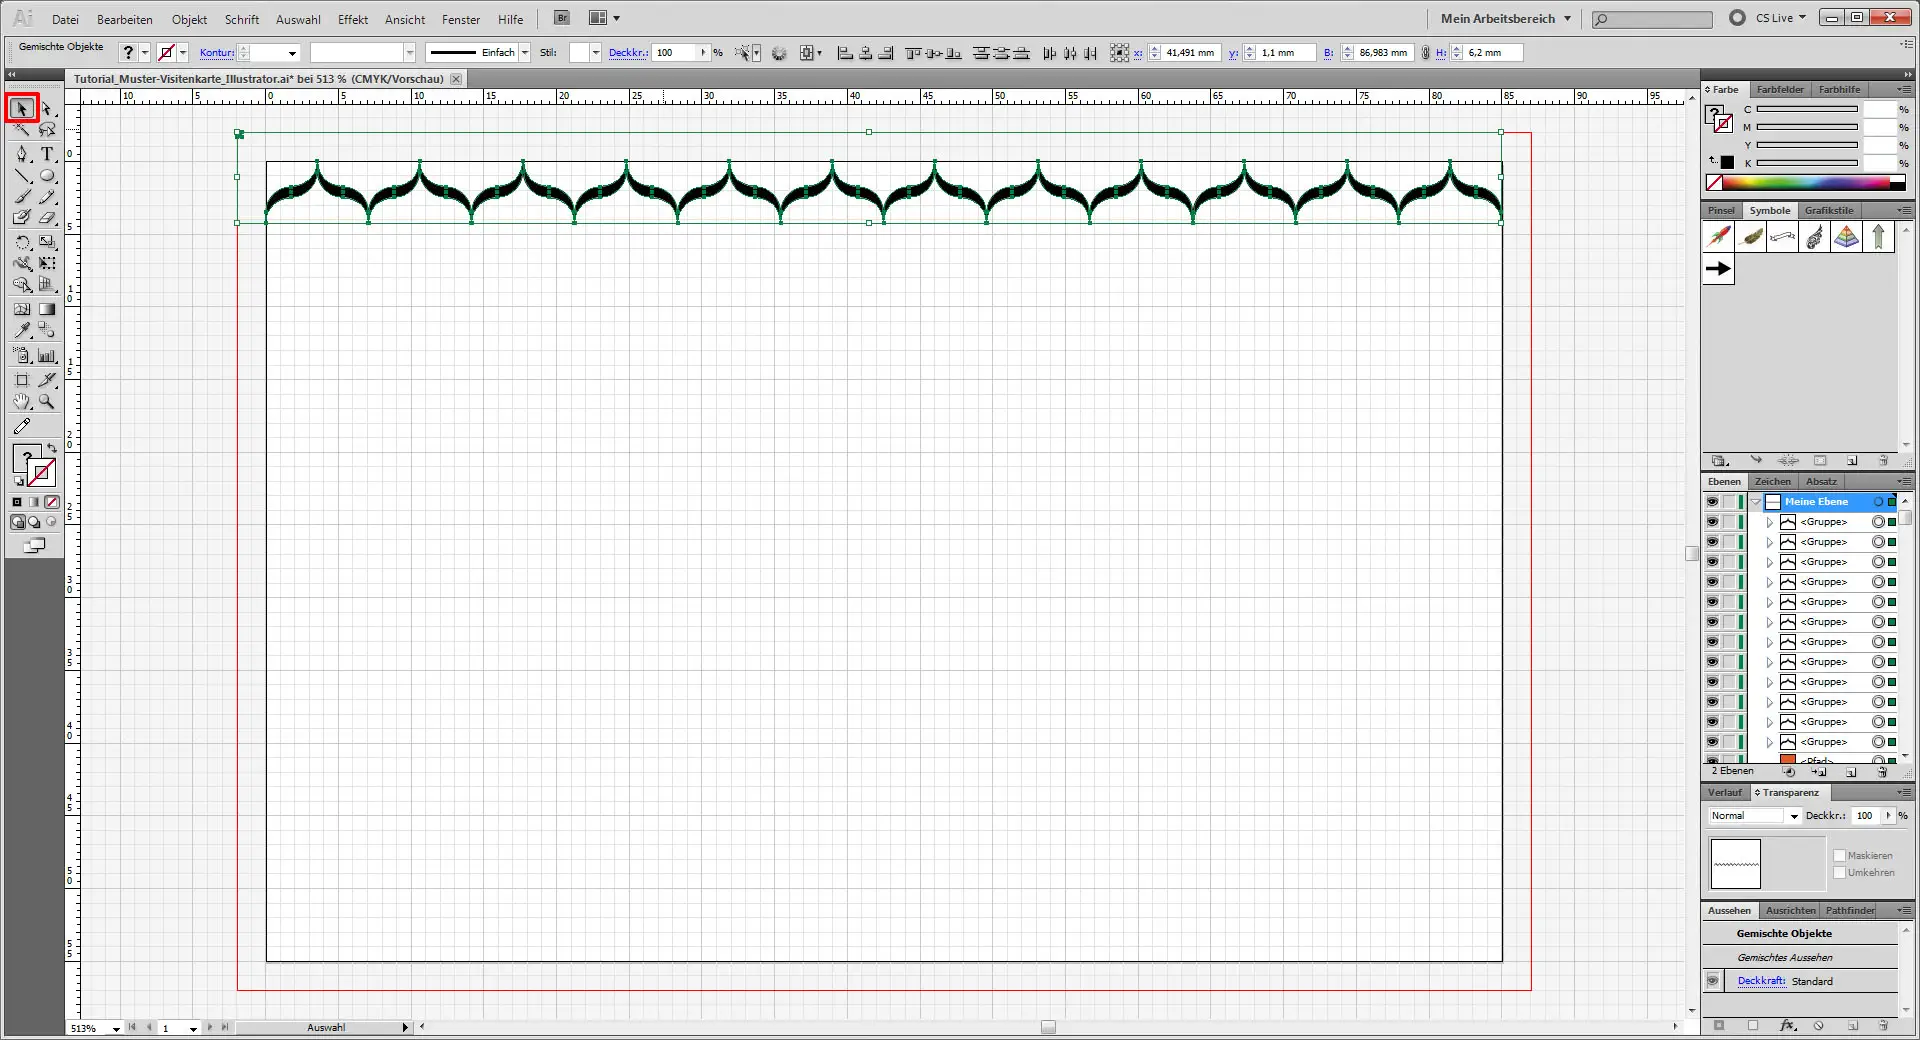The image size is (1920, 1040).
Task: Expand the first Gruppe layer's disclosure triangle
Action: (x=1769, y=521)
